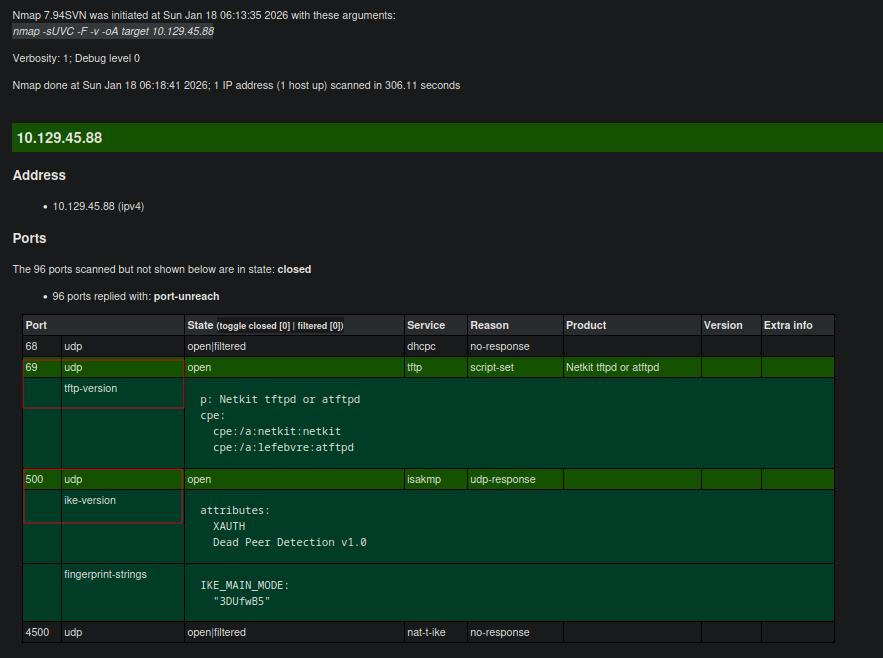Click the tftp-version script label

[x=90, y=388]
